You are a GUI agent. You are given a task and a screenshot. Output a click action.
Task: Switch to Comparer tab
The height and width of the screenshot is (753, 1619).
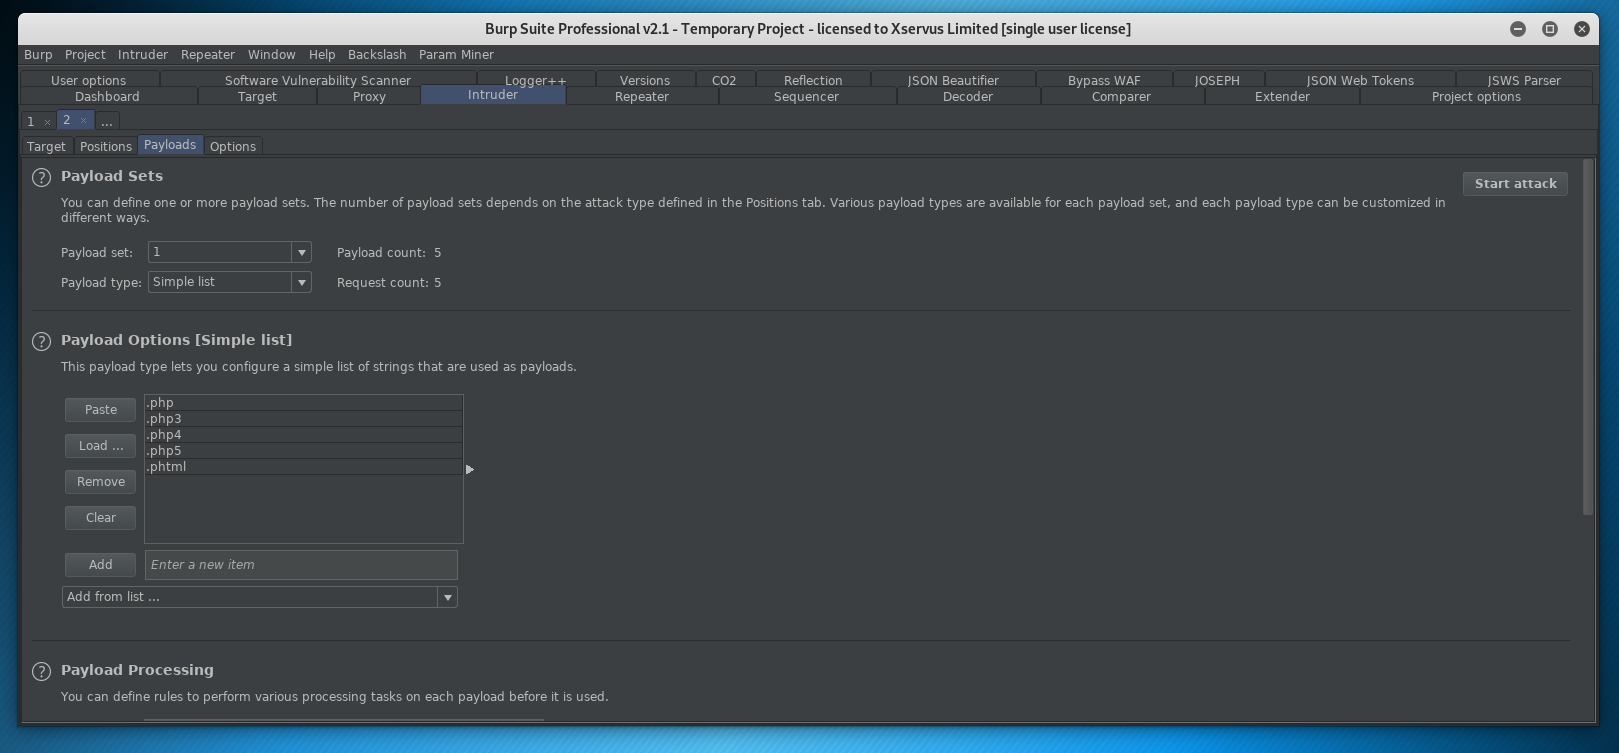coord(1121,97)
